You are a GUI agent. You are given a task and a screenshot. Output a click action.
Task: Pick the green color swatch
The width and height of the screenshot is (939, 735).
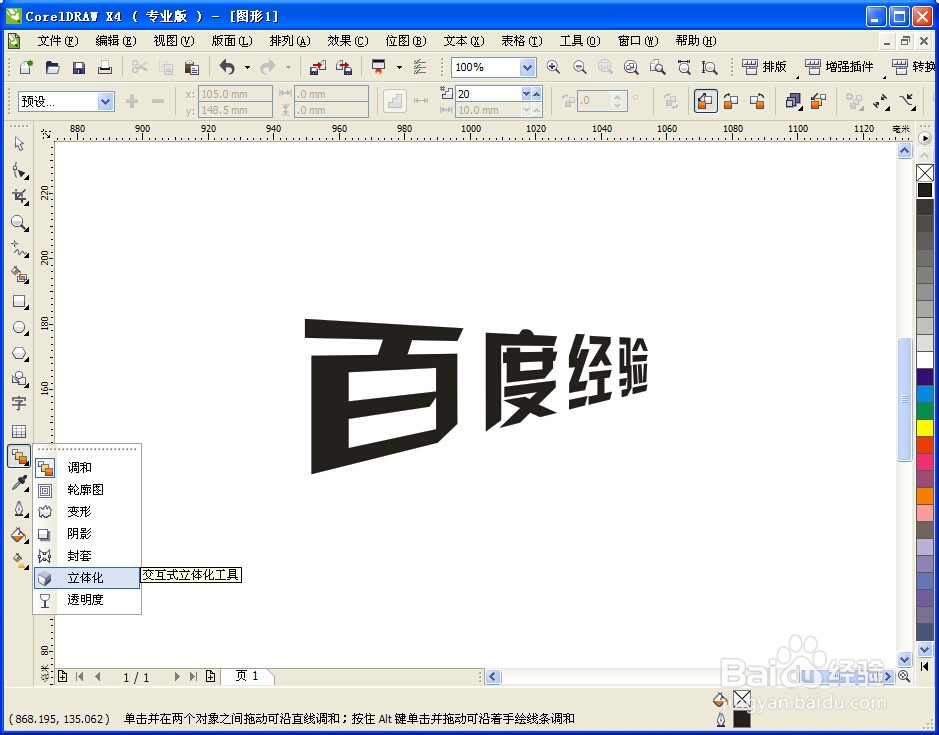[925, 411]
